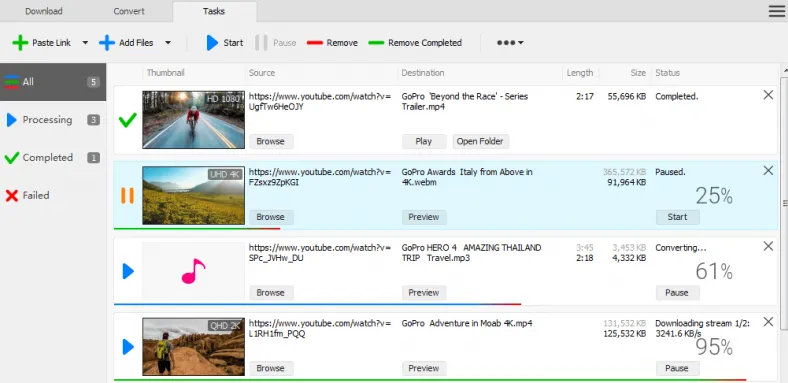Screen dimensions: 788x383
Task: Remove the Beyond the Race task with X
Action: (768, 95)
